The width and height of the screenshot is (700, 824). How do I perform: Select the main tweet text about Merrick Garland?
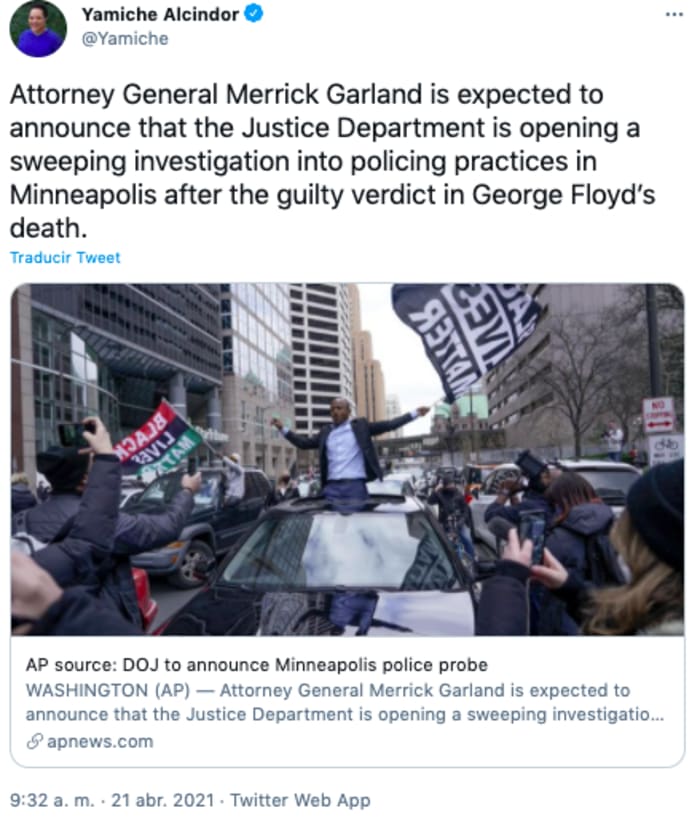point(333,161)
